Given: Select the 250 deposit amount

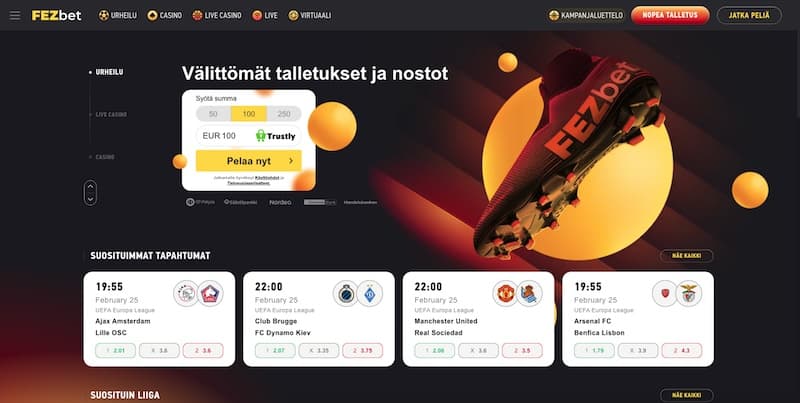Looking at the screenshot, I should 284,114.
